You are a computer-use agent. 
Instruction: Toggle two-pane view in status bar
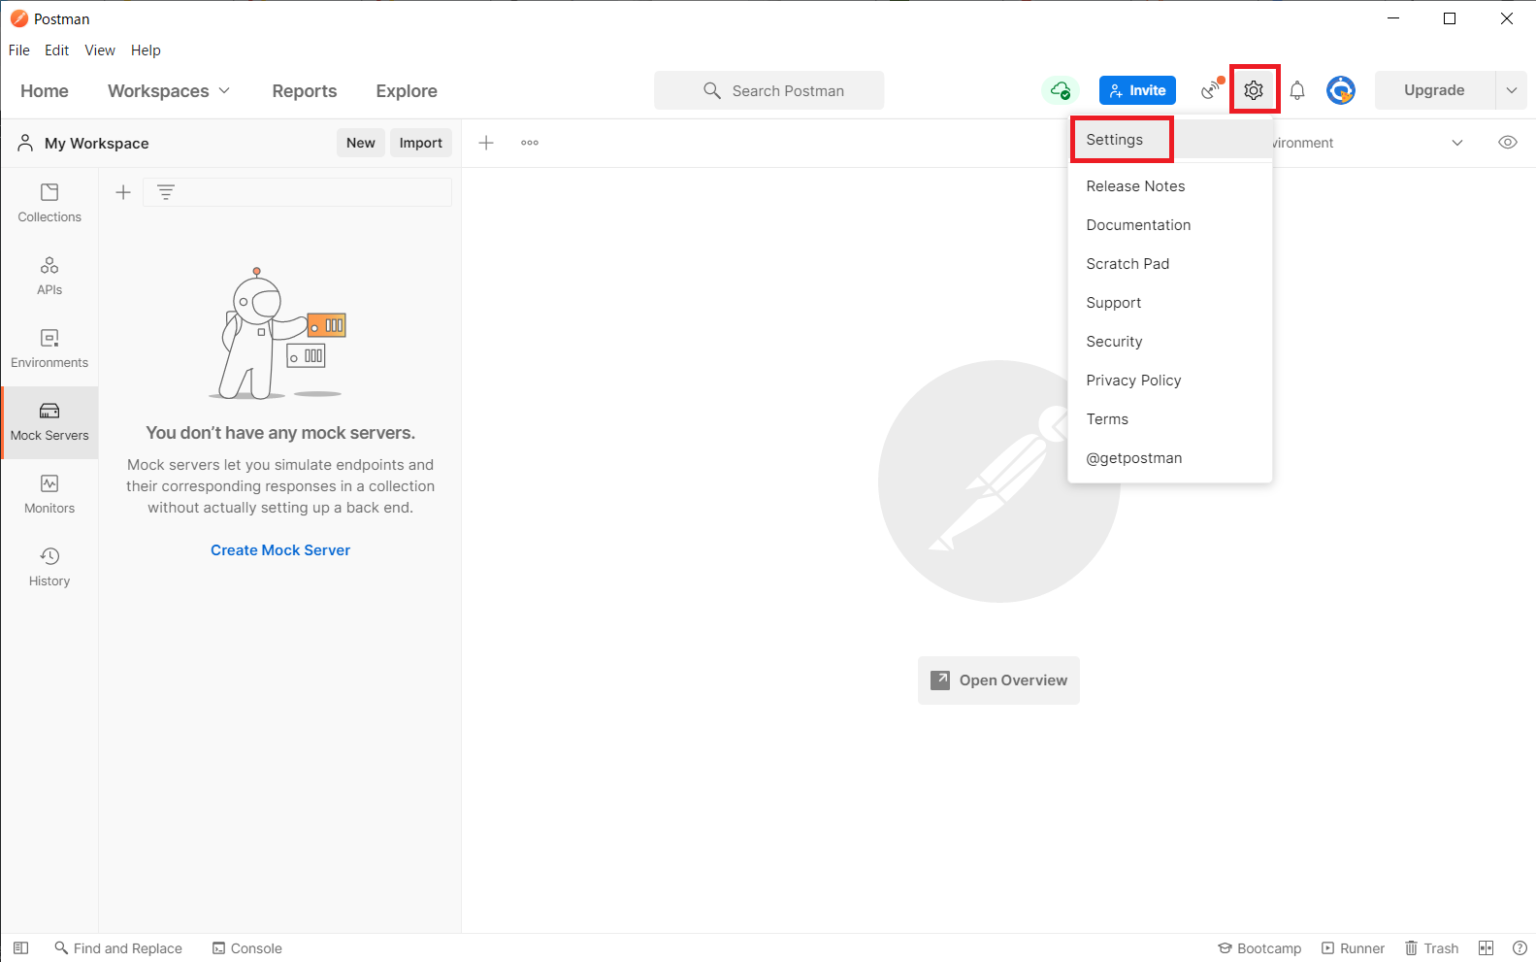tap(1486, 948)
